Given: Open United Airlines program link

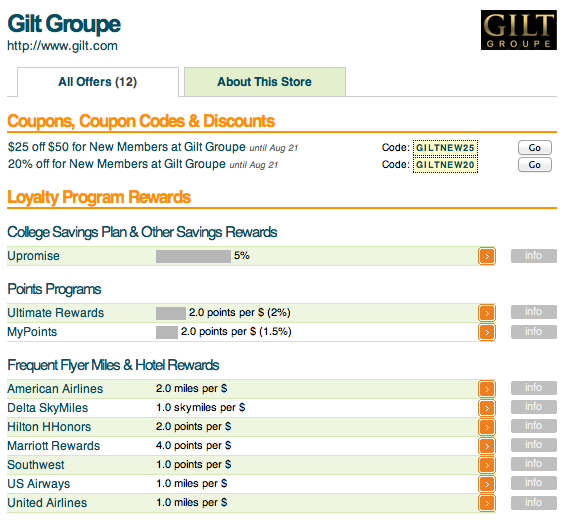Looking at the screenshot, I should click(47, 503).
